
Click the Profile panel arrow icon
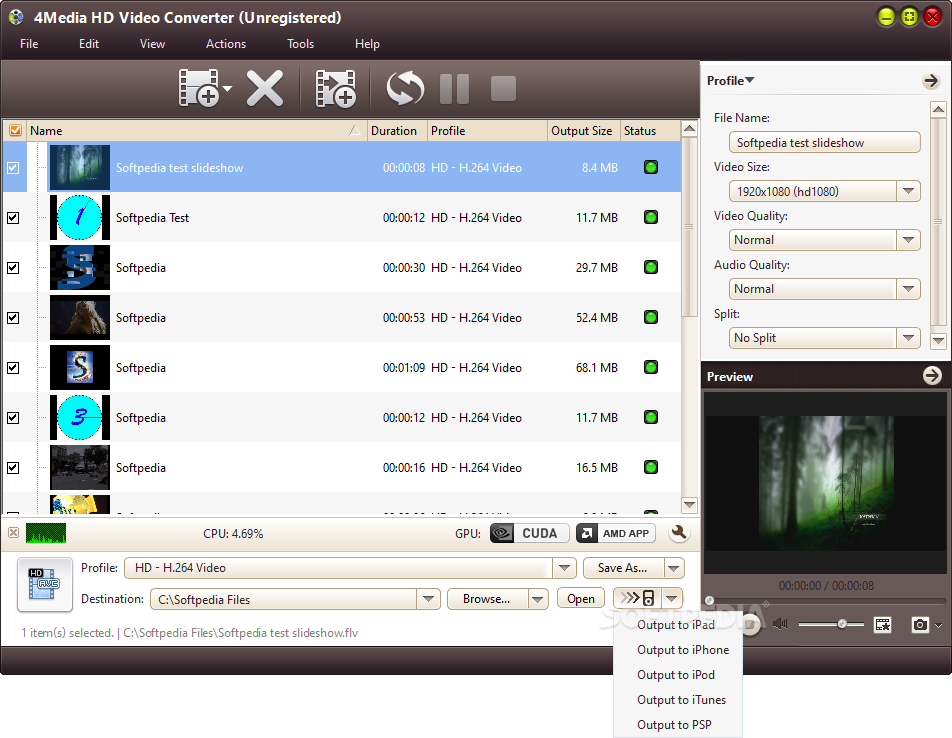coord(931,81)
